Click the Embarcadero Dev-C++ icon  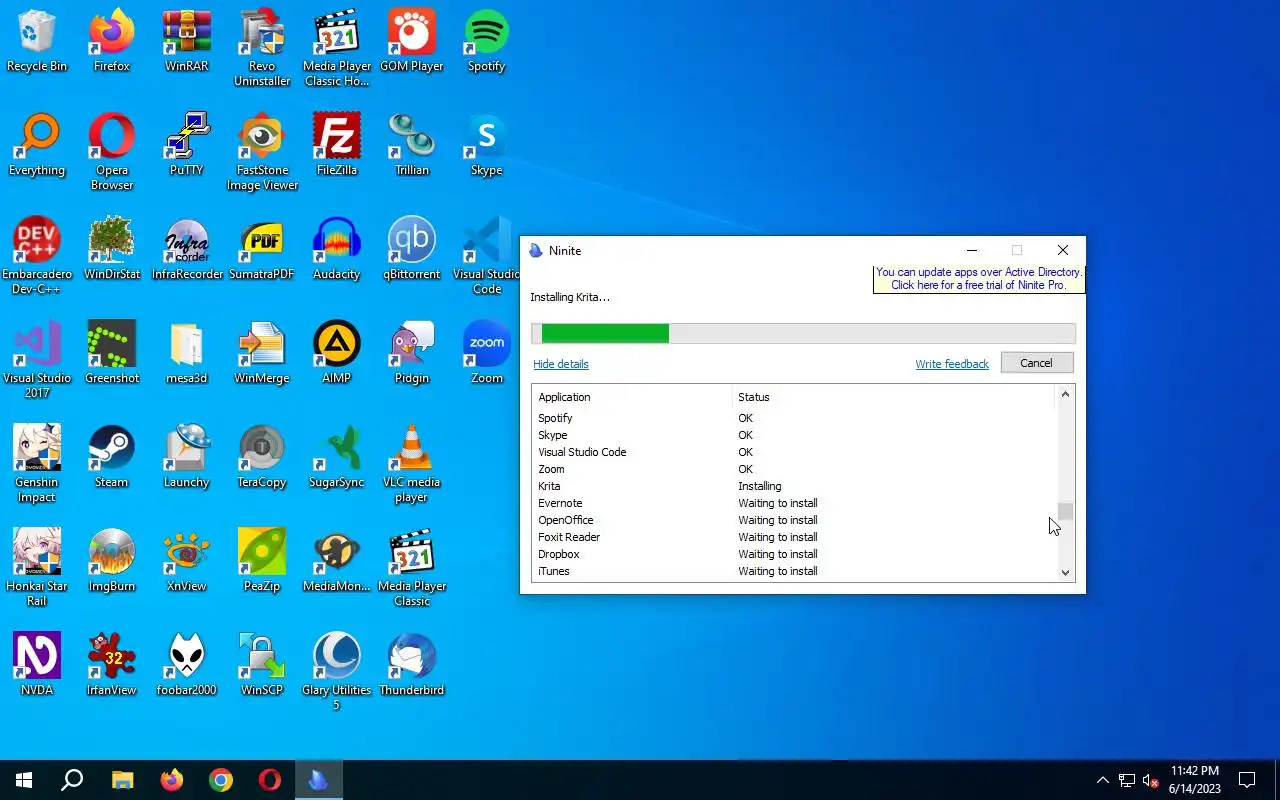tap(37, 256)
